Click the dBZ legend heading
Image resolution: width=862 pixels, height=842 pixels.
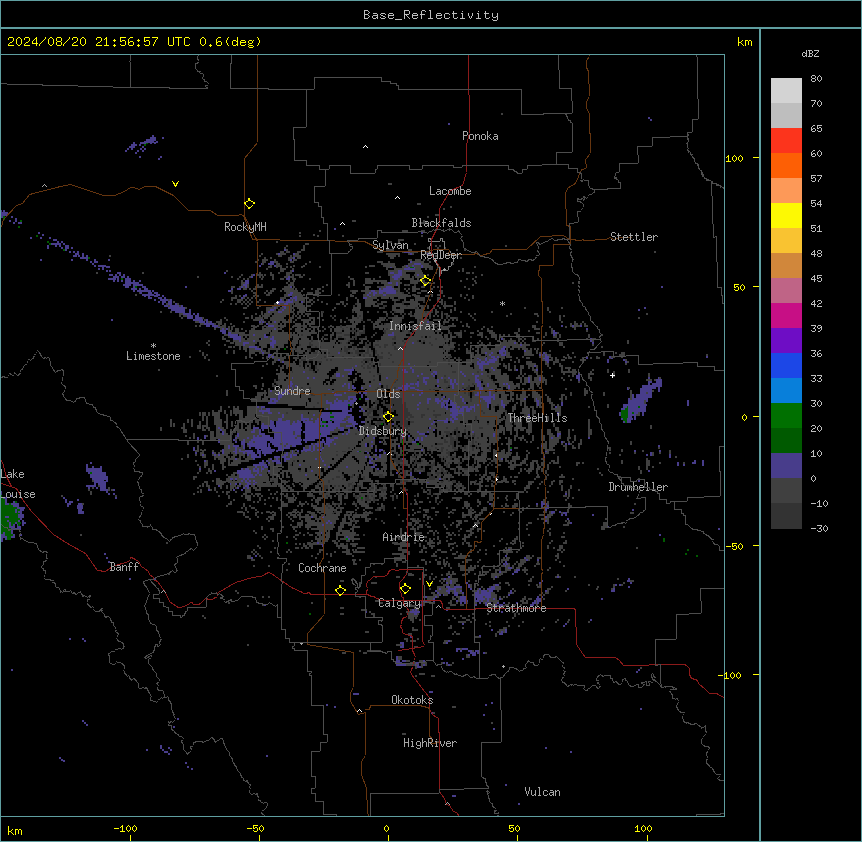[810, 54]
